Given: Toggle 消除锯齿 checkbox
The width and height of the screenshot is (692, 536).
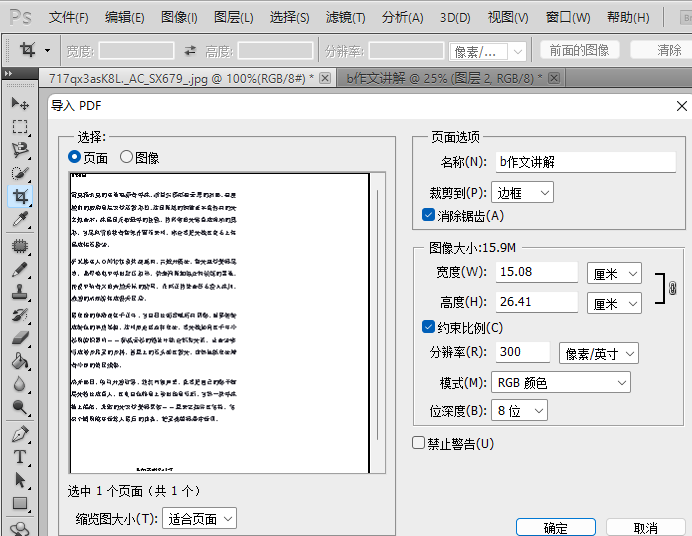Looking at the screenshot, I should coord(428,215).
